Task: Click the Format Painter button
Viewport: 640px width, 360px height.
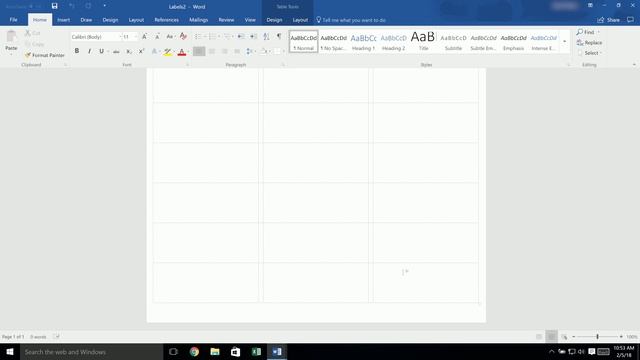Action: [44, 55]
